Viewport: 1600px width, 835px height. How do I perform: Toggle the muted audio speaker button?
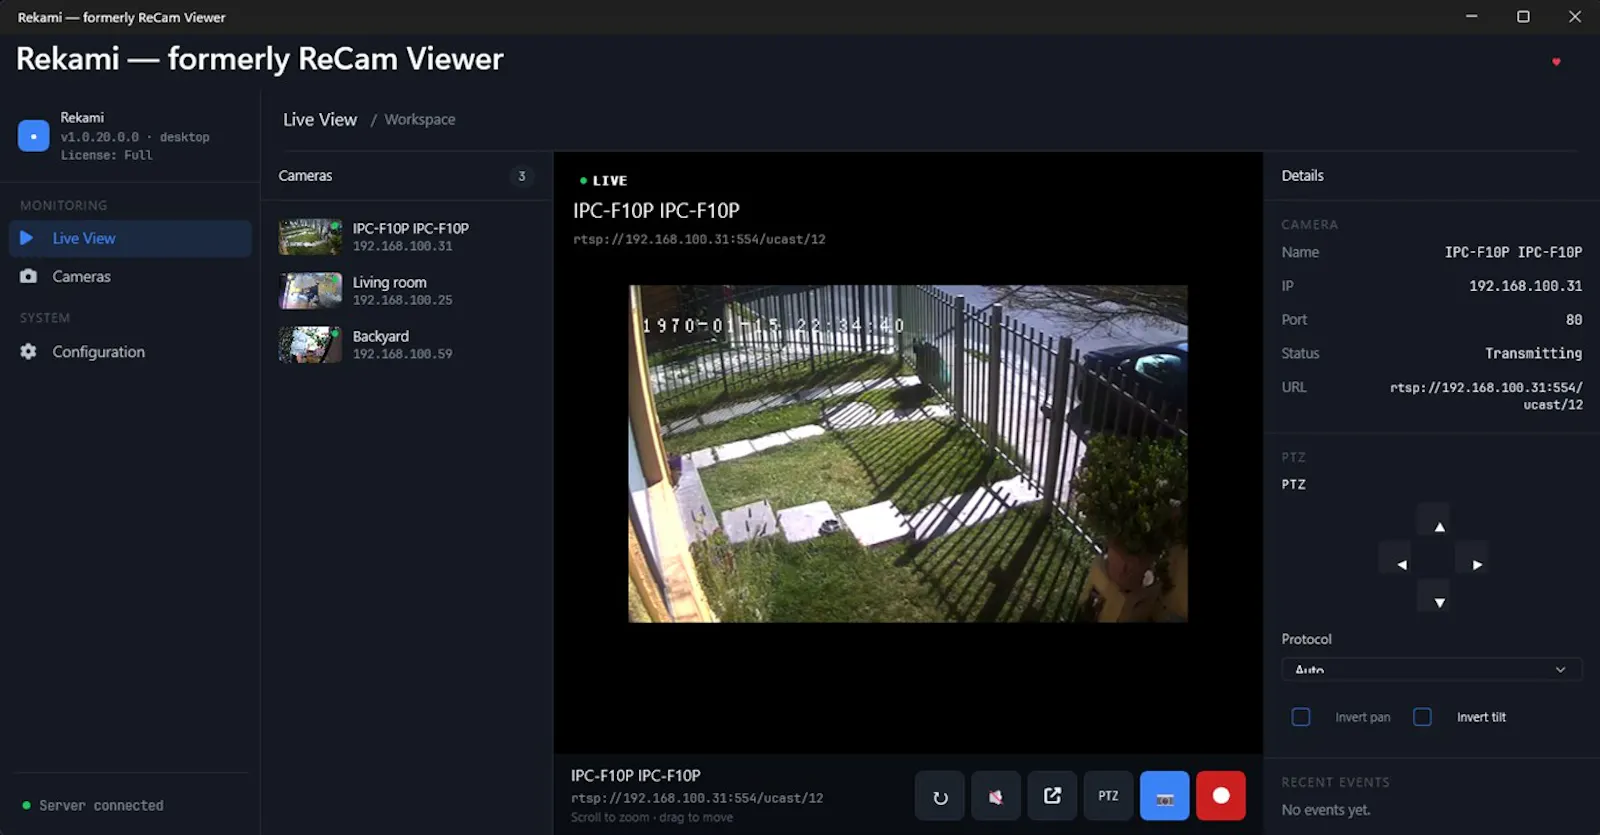coord(996,796)
